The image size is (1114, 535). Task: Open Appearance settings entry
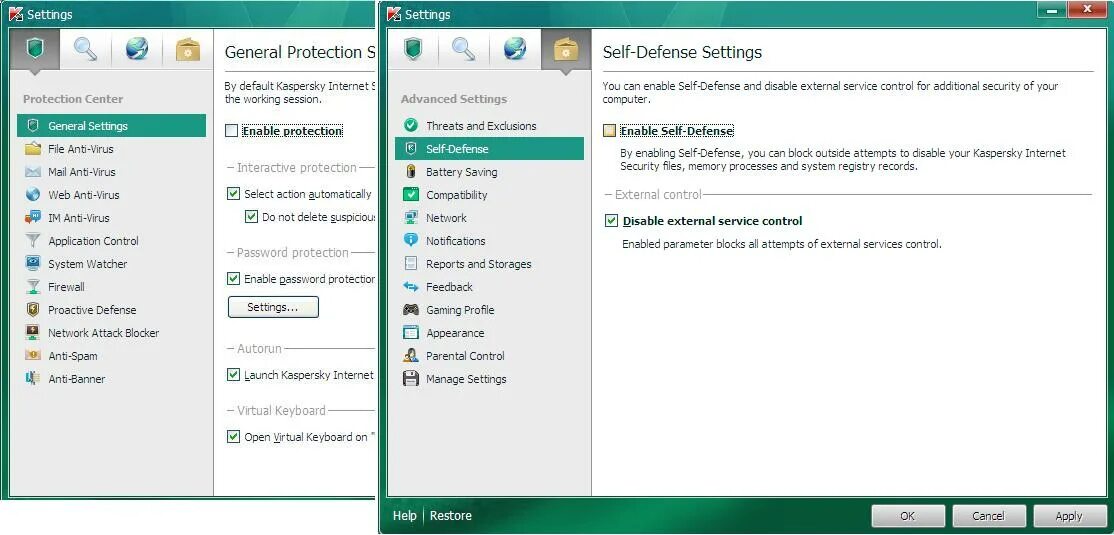[x=490, y=333]
